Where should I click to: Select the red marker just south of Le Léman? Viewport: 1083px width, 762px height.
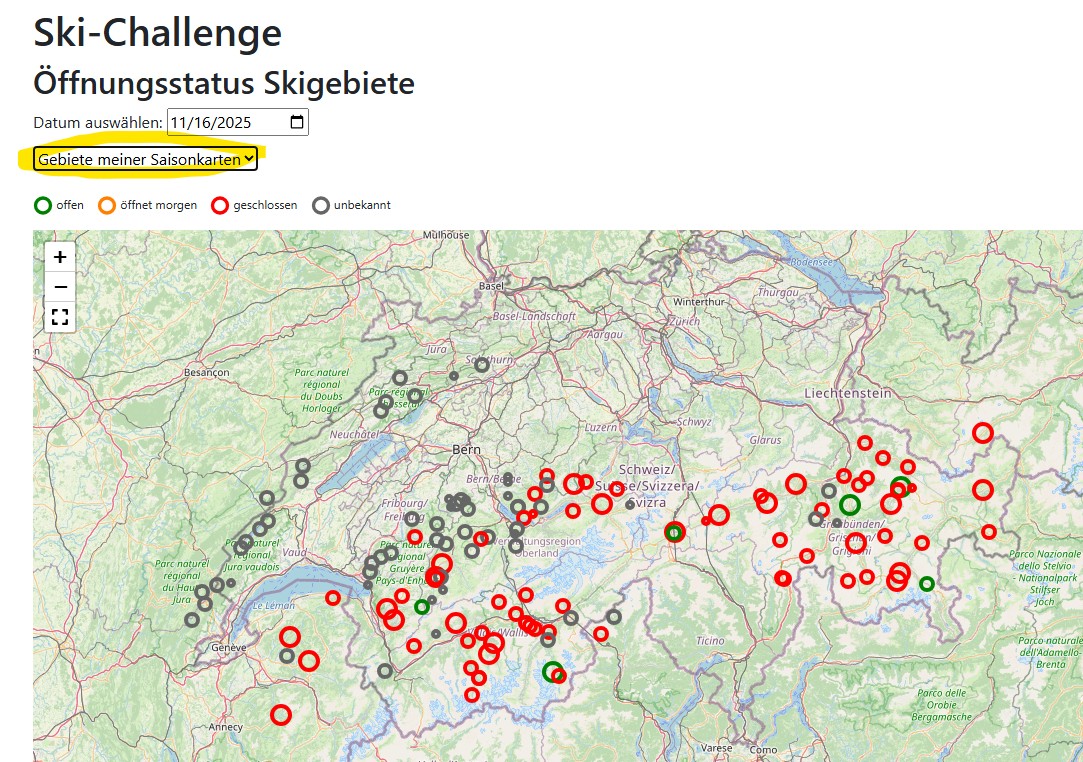333,598
